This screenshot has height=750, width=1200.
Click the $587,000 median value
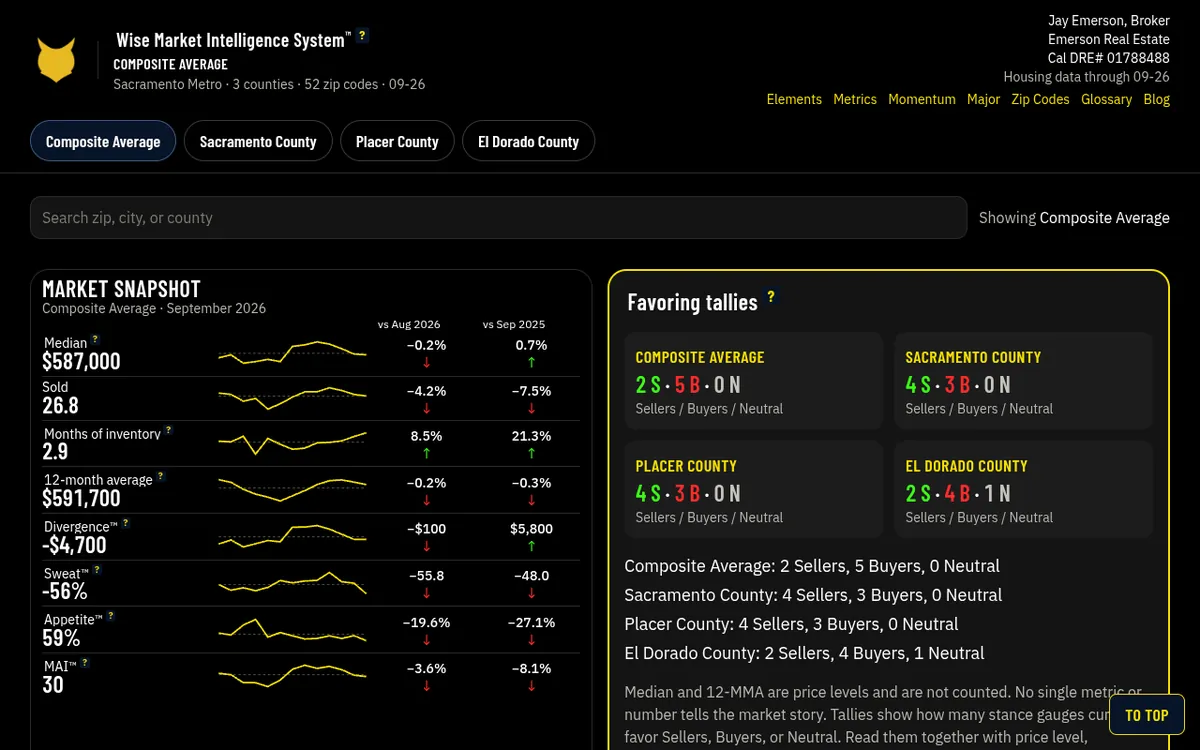[x=81, y=361]
